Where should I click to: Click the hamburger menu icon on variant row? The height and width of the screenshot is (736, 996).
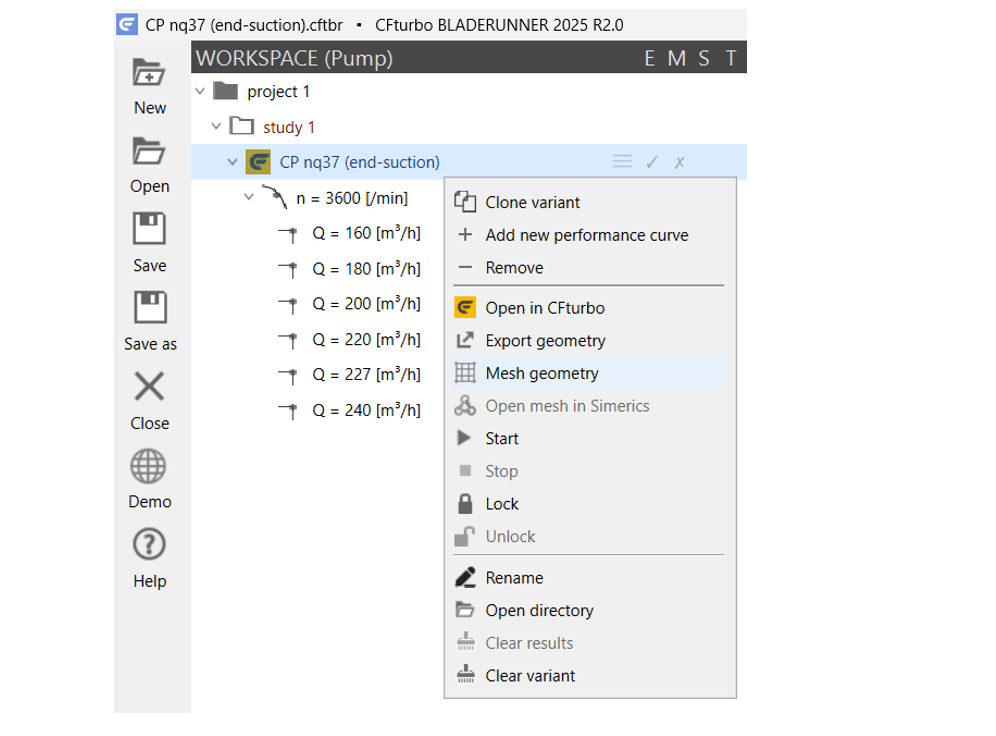(622, 162)
